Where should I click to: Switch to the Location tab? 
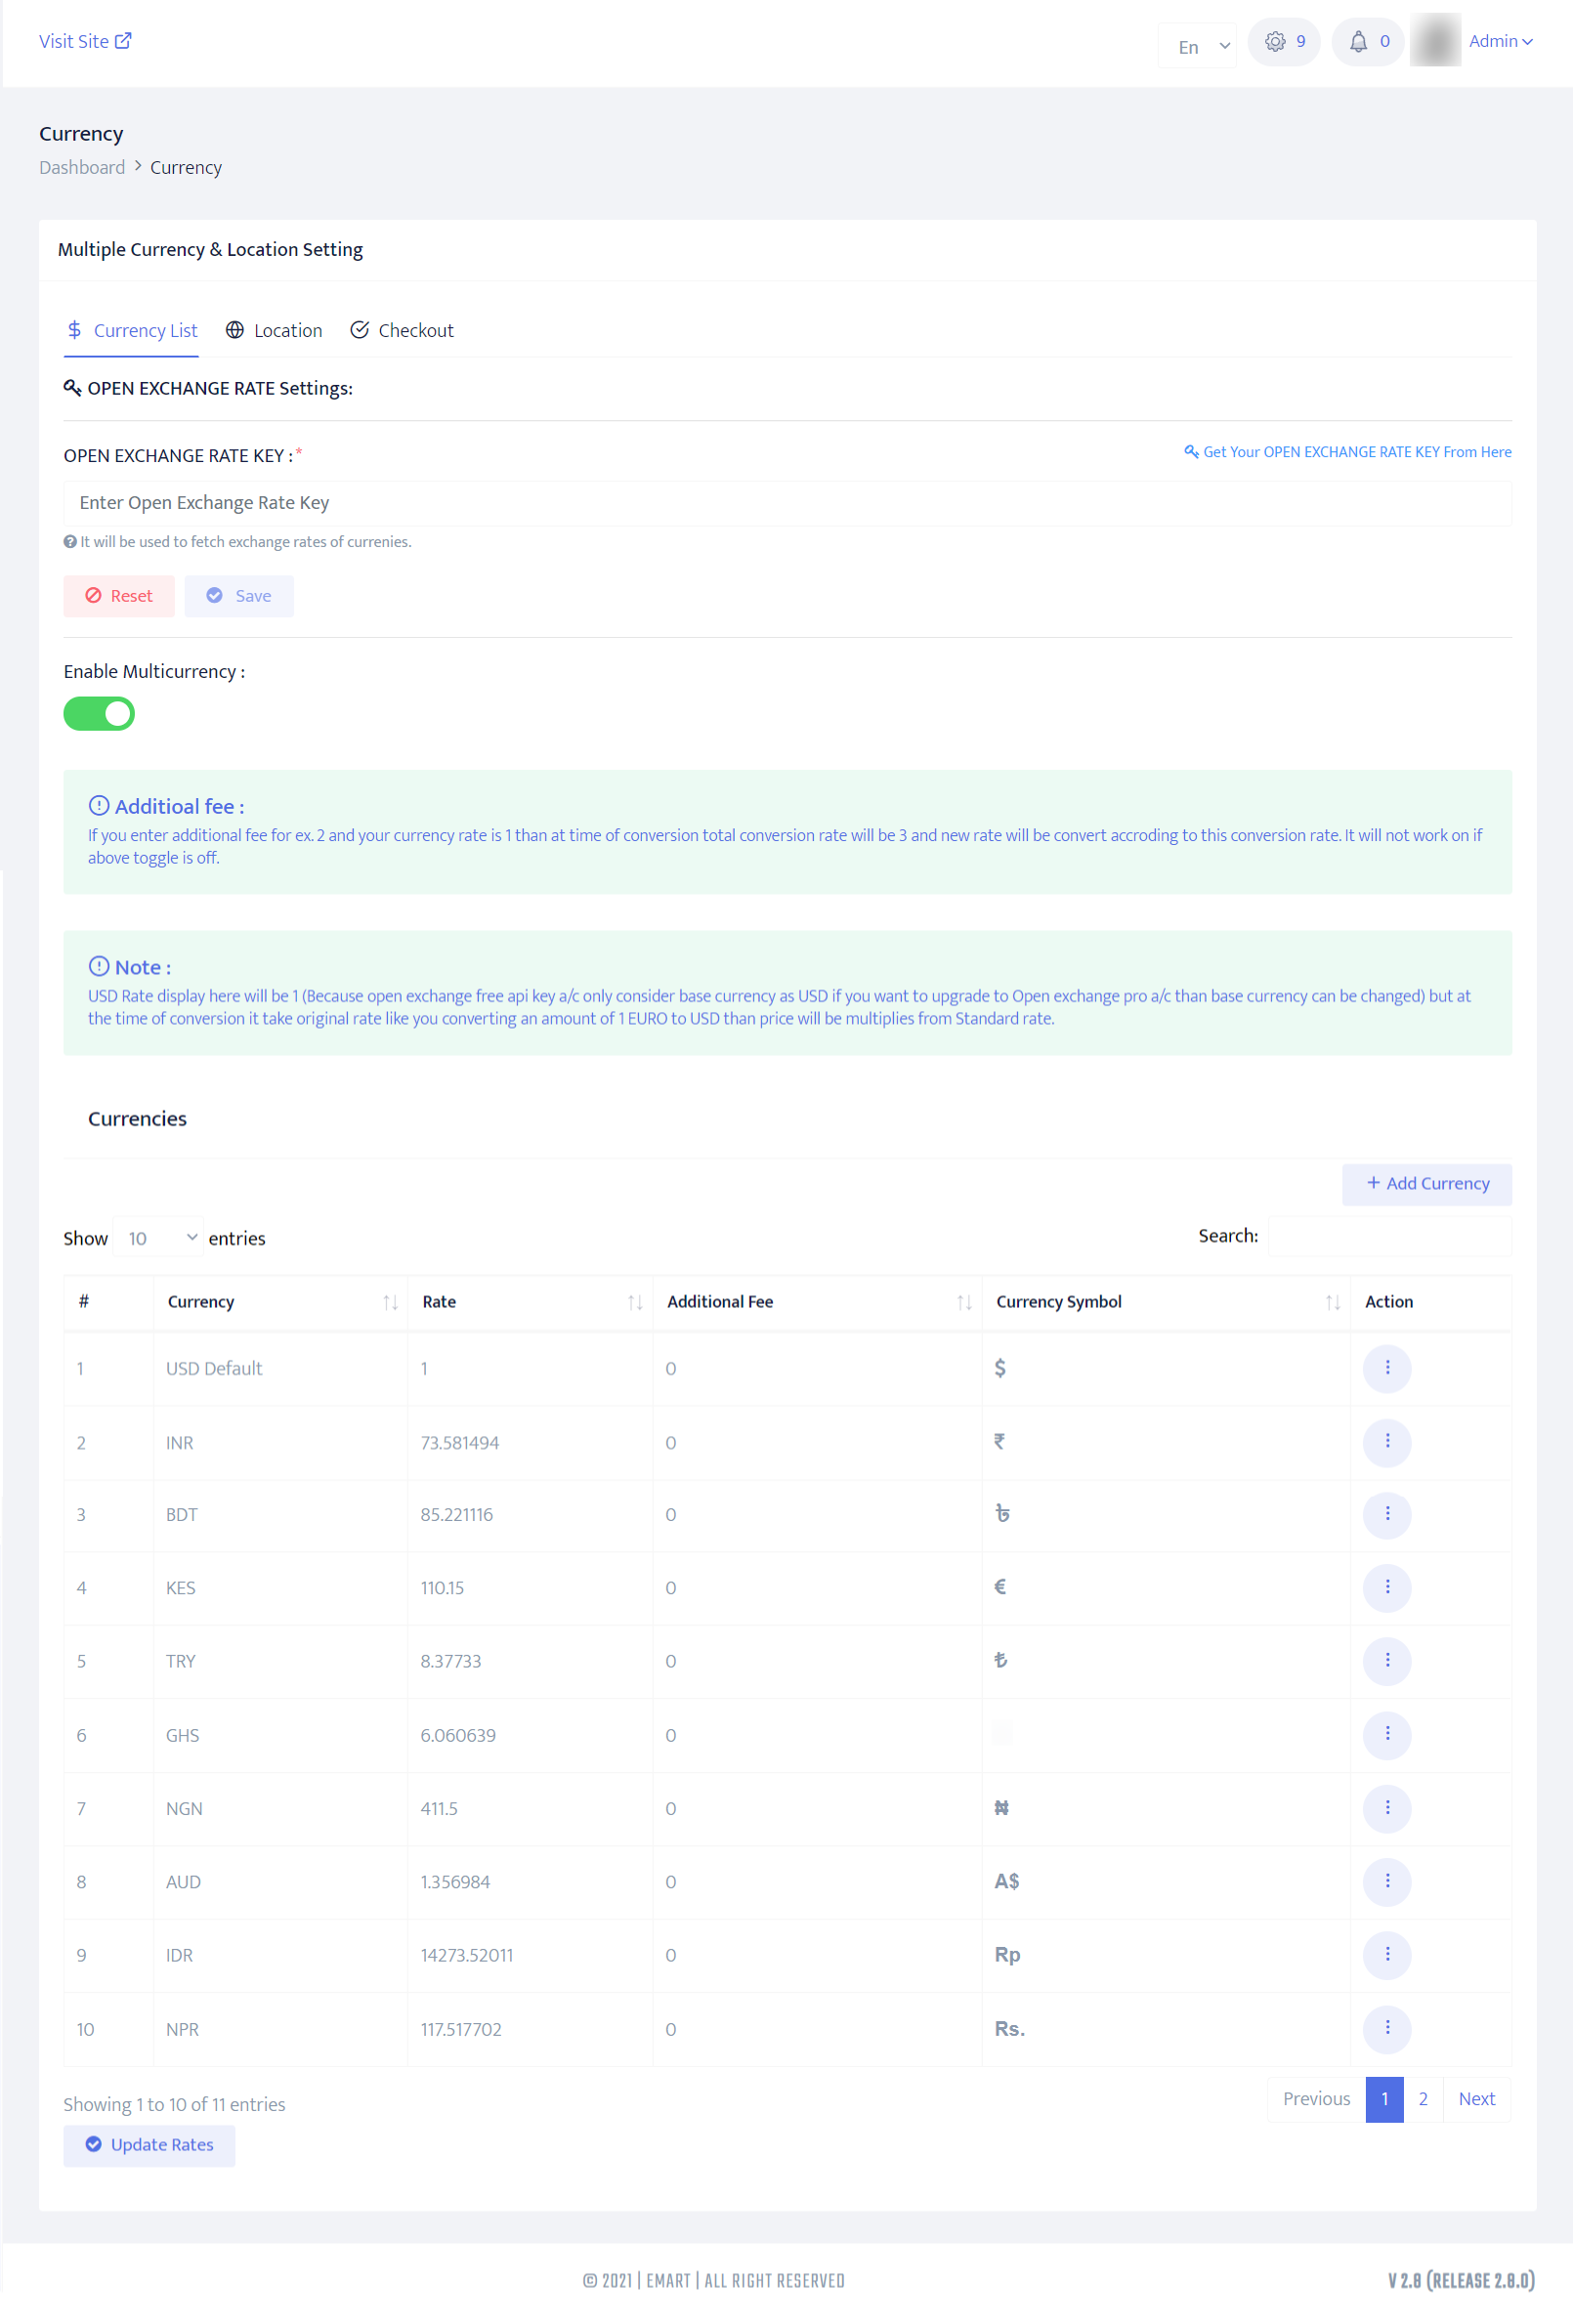(x=274, y=330)
